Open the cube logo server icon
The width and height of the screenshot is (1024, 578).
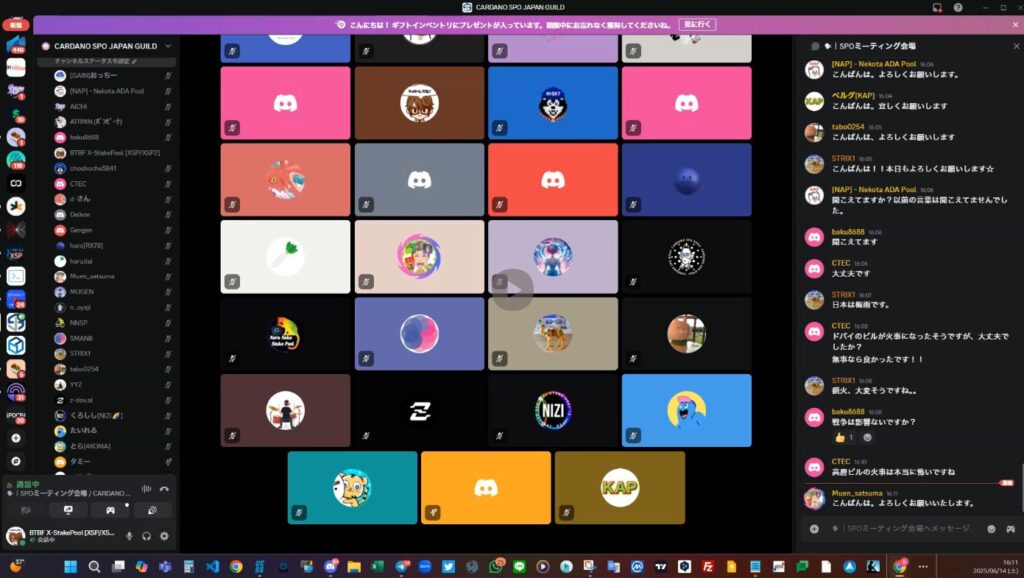coord(16,345)
